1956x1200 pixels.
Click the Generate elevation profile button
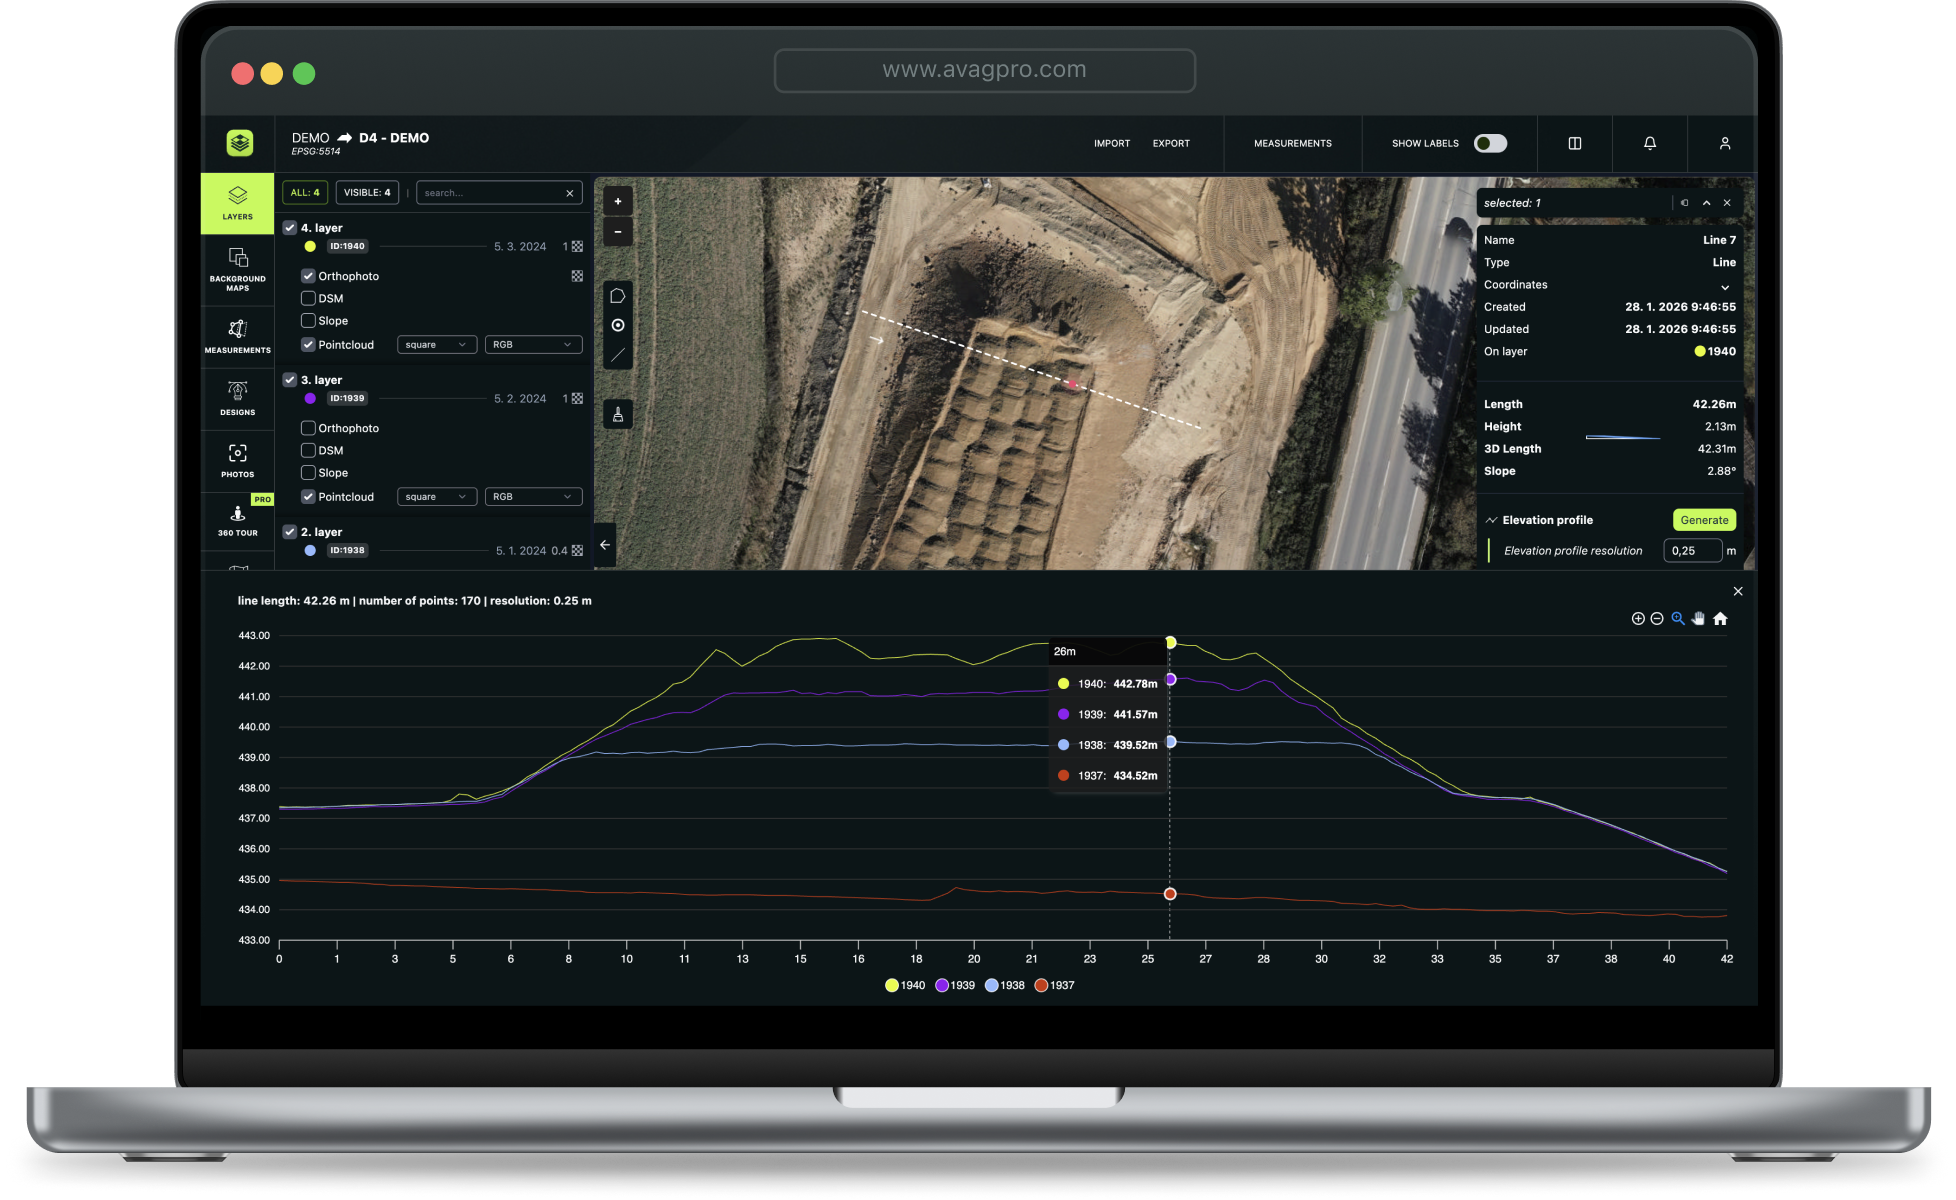pos(1703,520)
